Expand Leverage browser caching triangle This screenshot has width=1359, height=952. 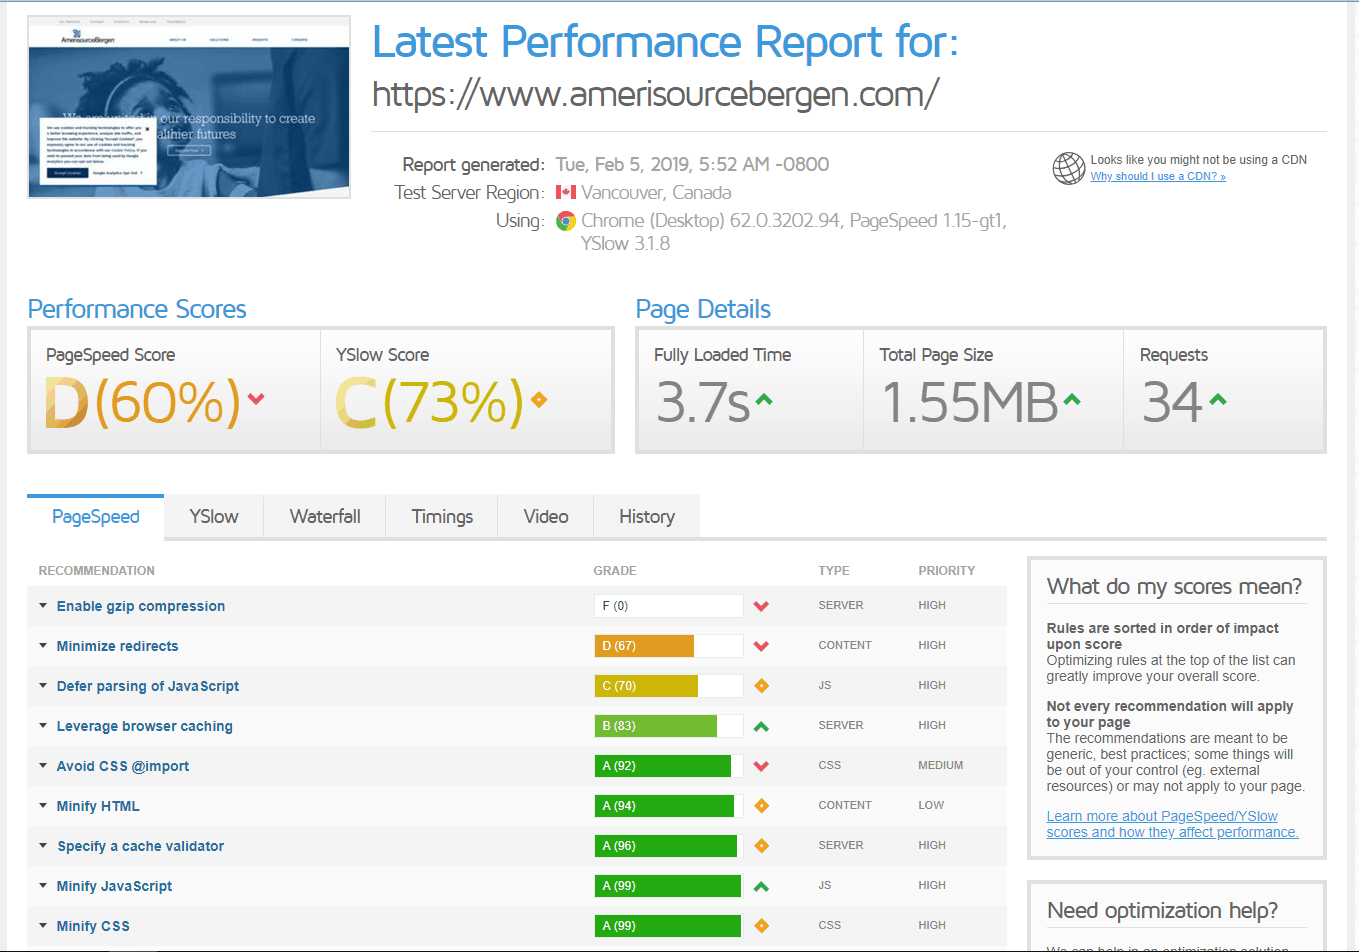click(x=43, y=725)
